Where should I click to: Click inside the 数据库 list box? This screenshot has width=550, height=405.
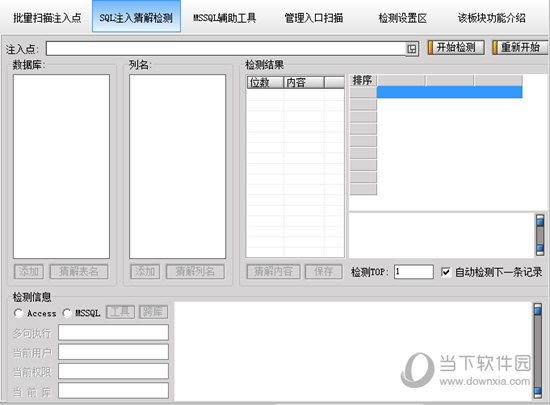pos(61,167)
